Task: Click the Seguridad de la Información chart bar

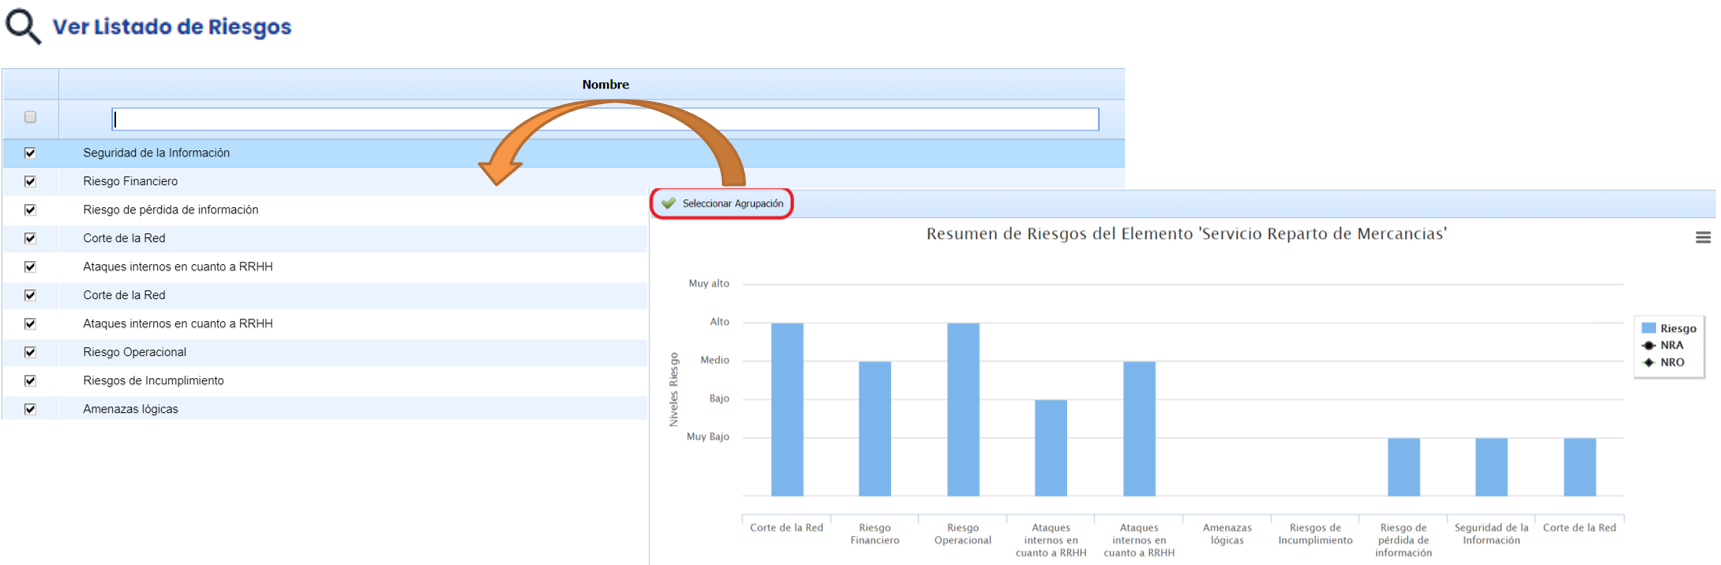Action: 1491,467
